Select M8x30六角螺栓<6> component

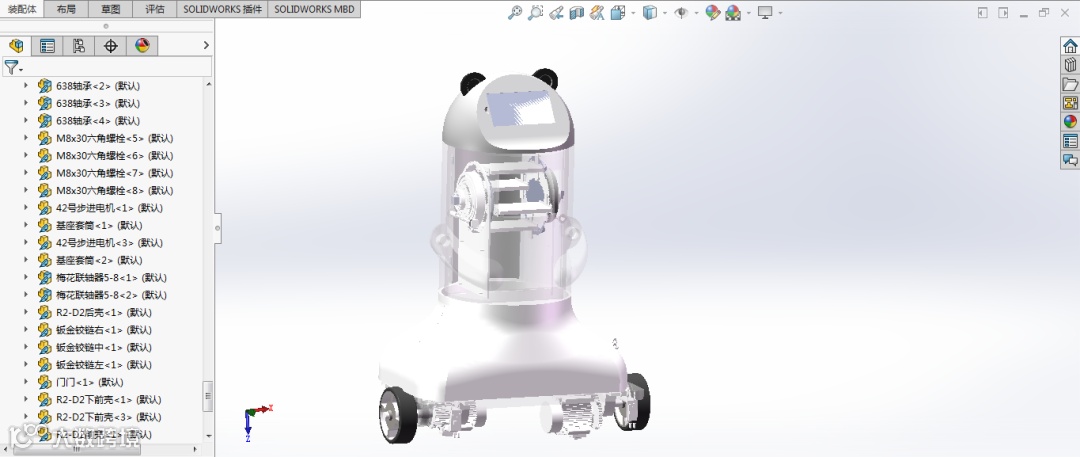(114, 155)
